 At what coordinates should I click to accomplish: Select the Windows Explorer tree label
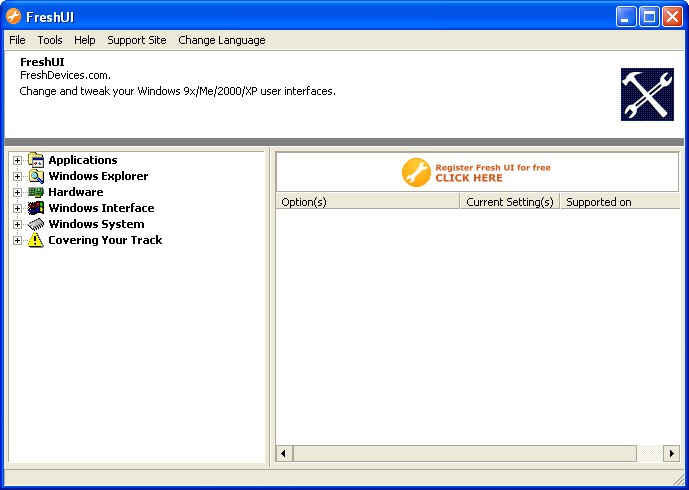click(98, 176)
